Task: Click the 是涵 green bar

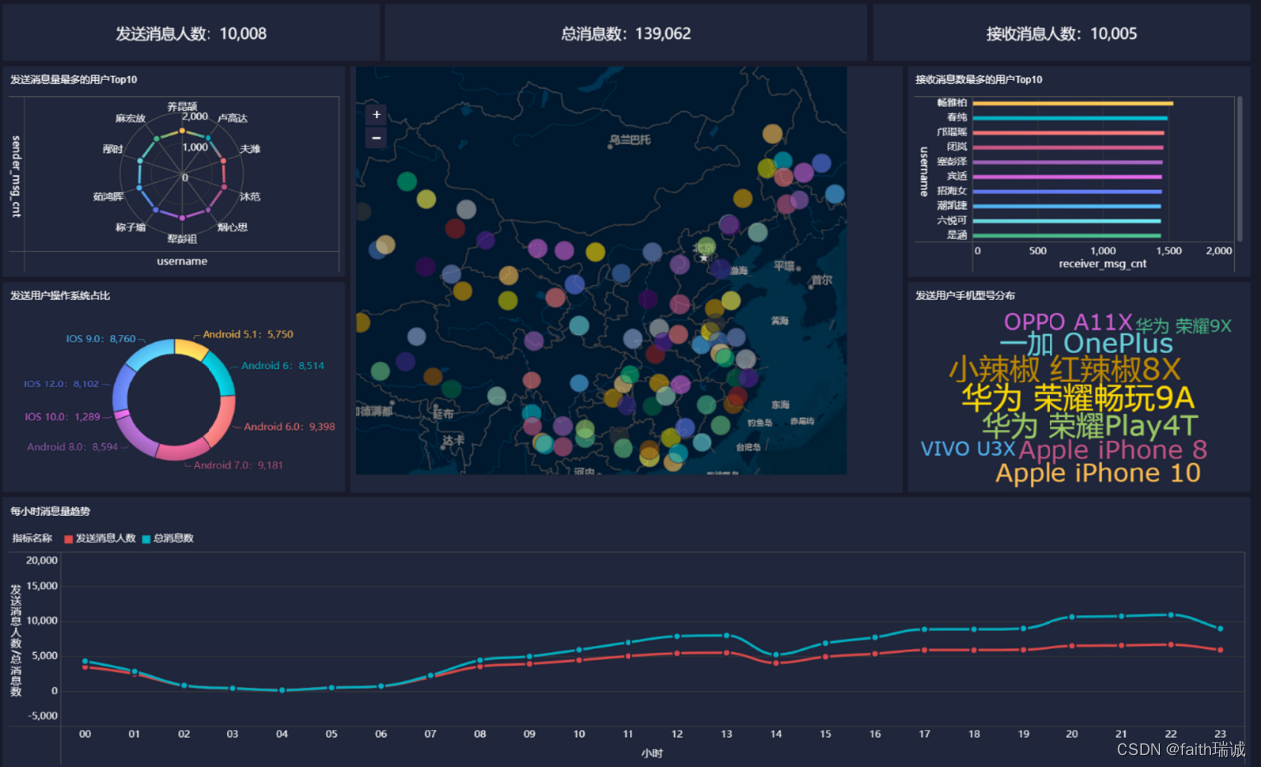Action: tap(1066, 235)
